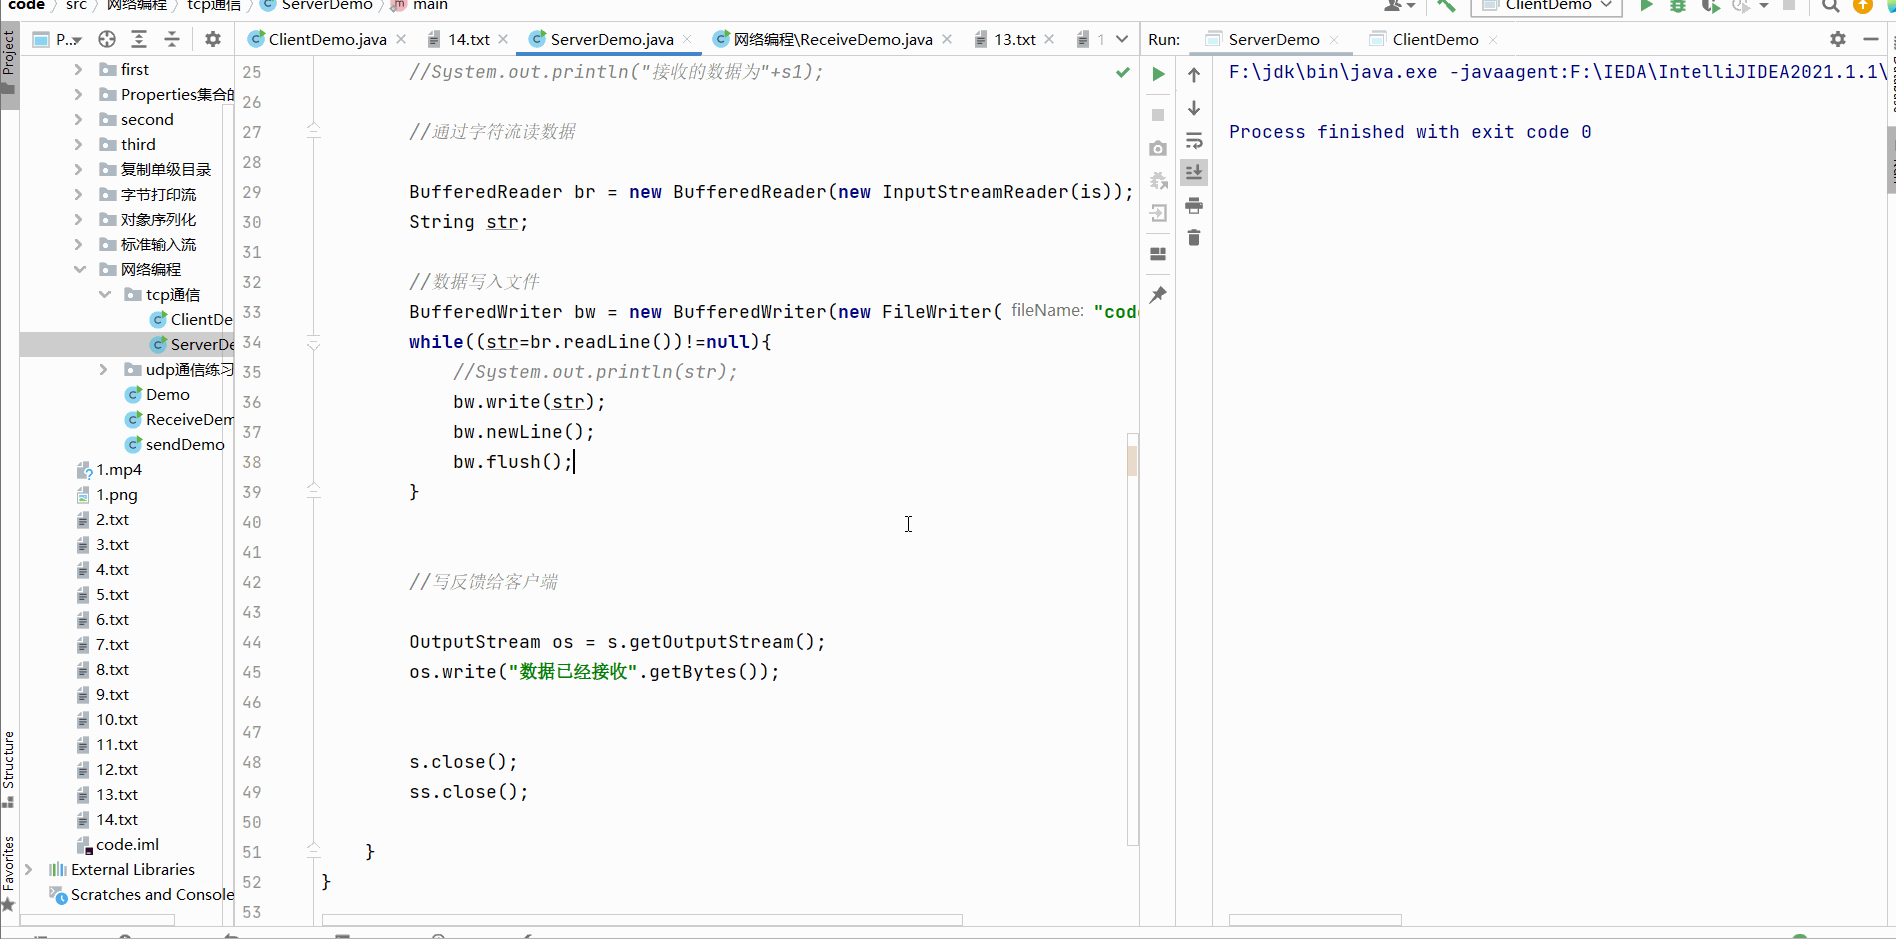1896x939 pixels.
Task: Select code.iml in project tree
Action: point(118,844)
